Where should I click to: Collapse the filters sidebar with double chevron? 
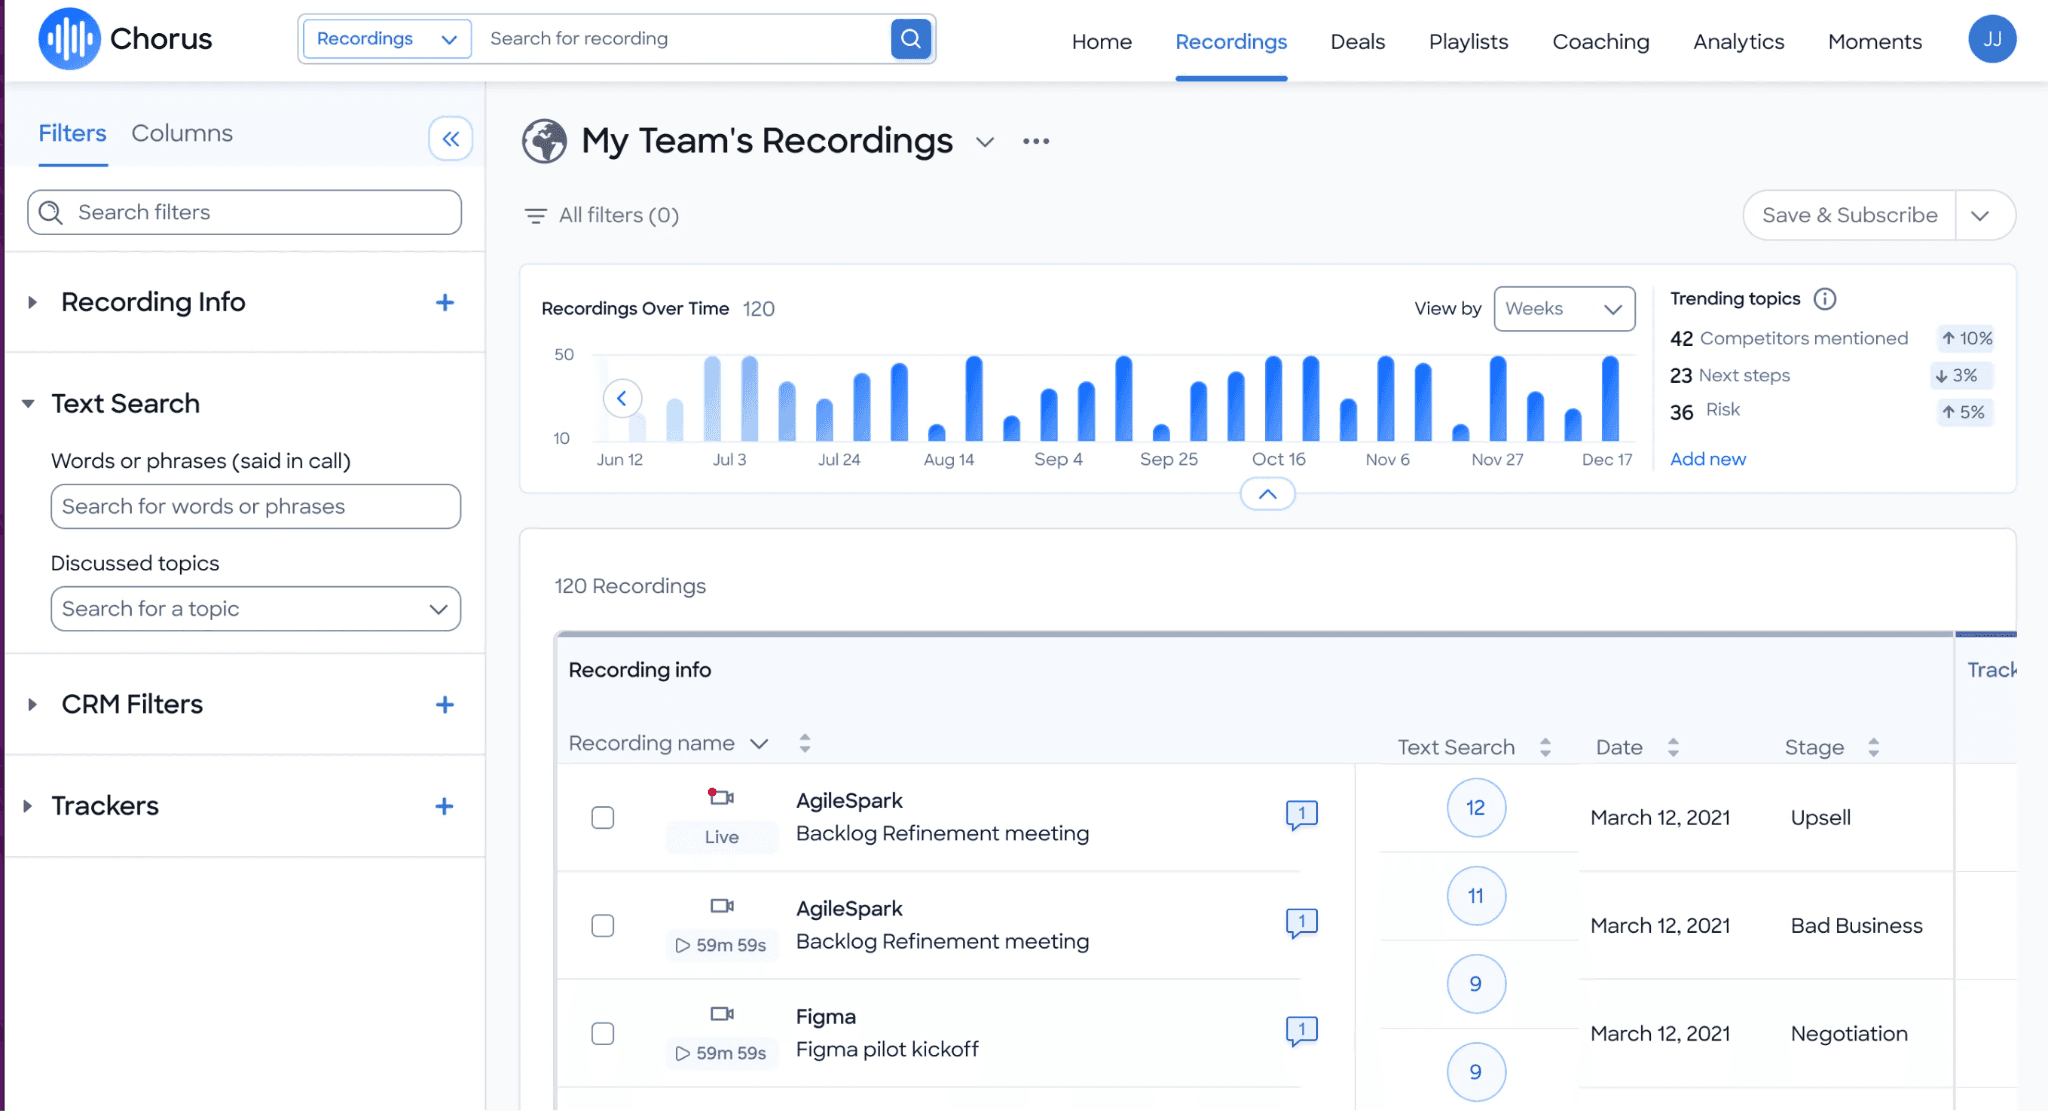point(450,139)
